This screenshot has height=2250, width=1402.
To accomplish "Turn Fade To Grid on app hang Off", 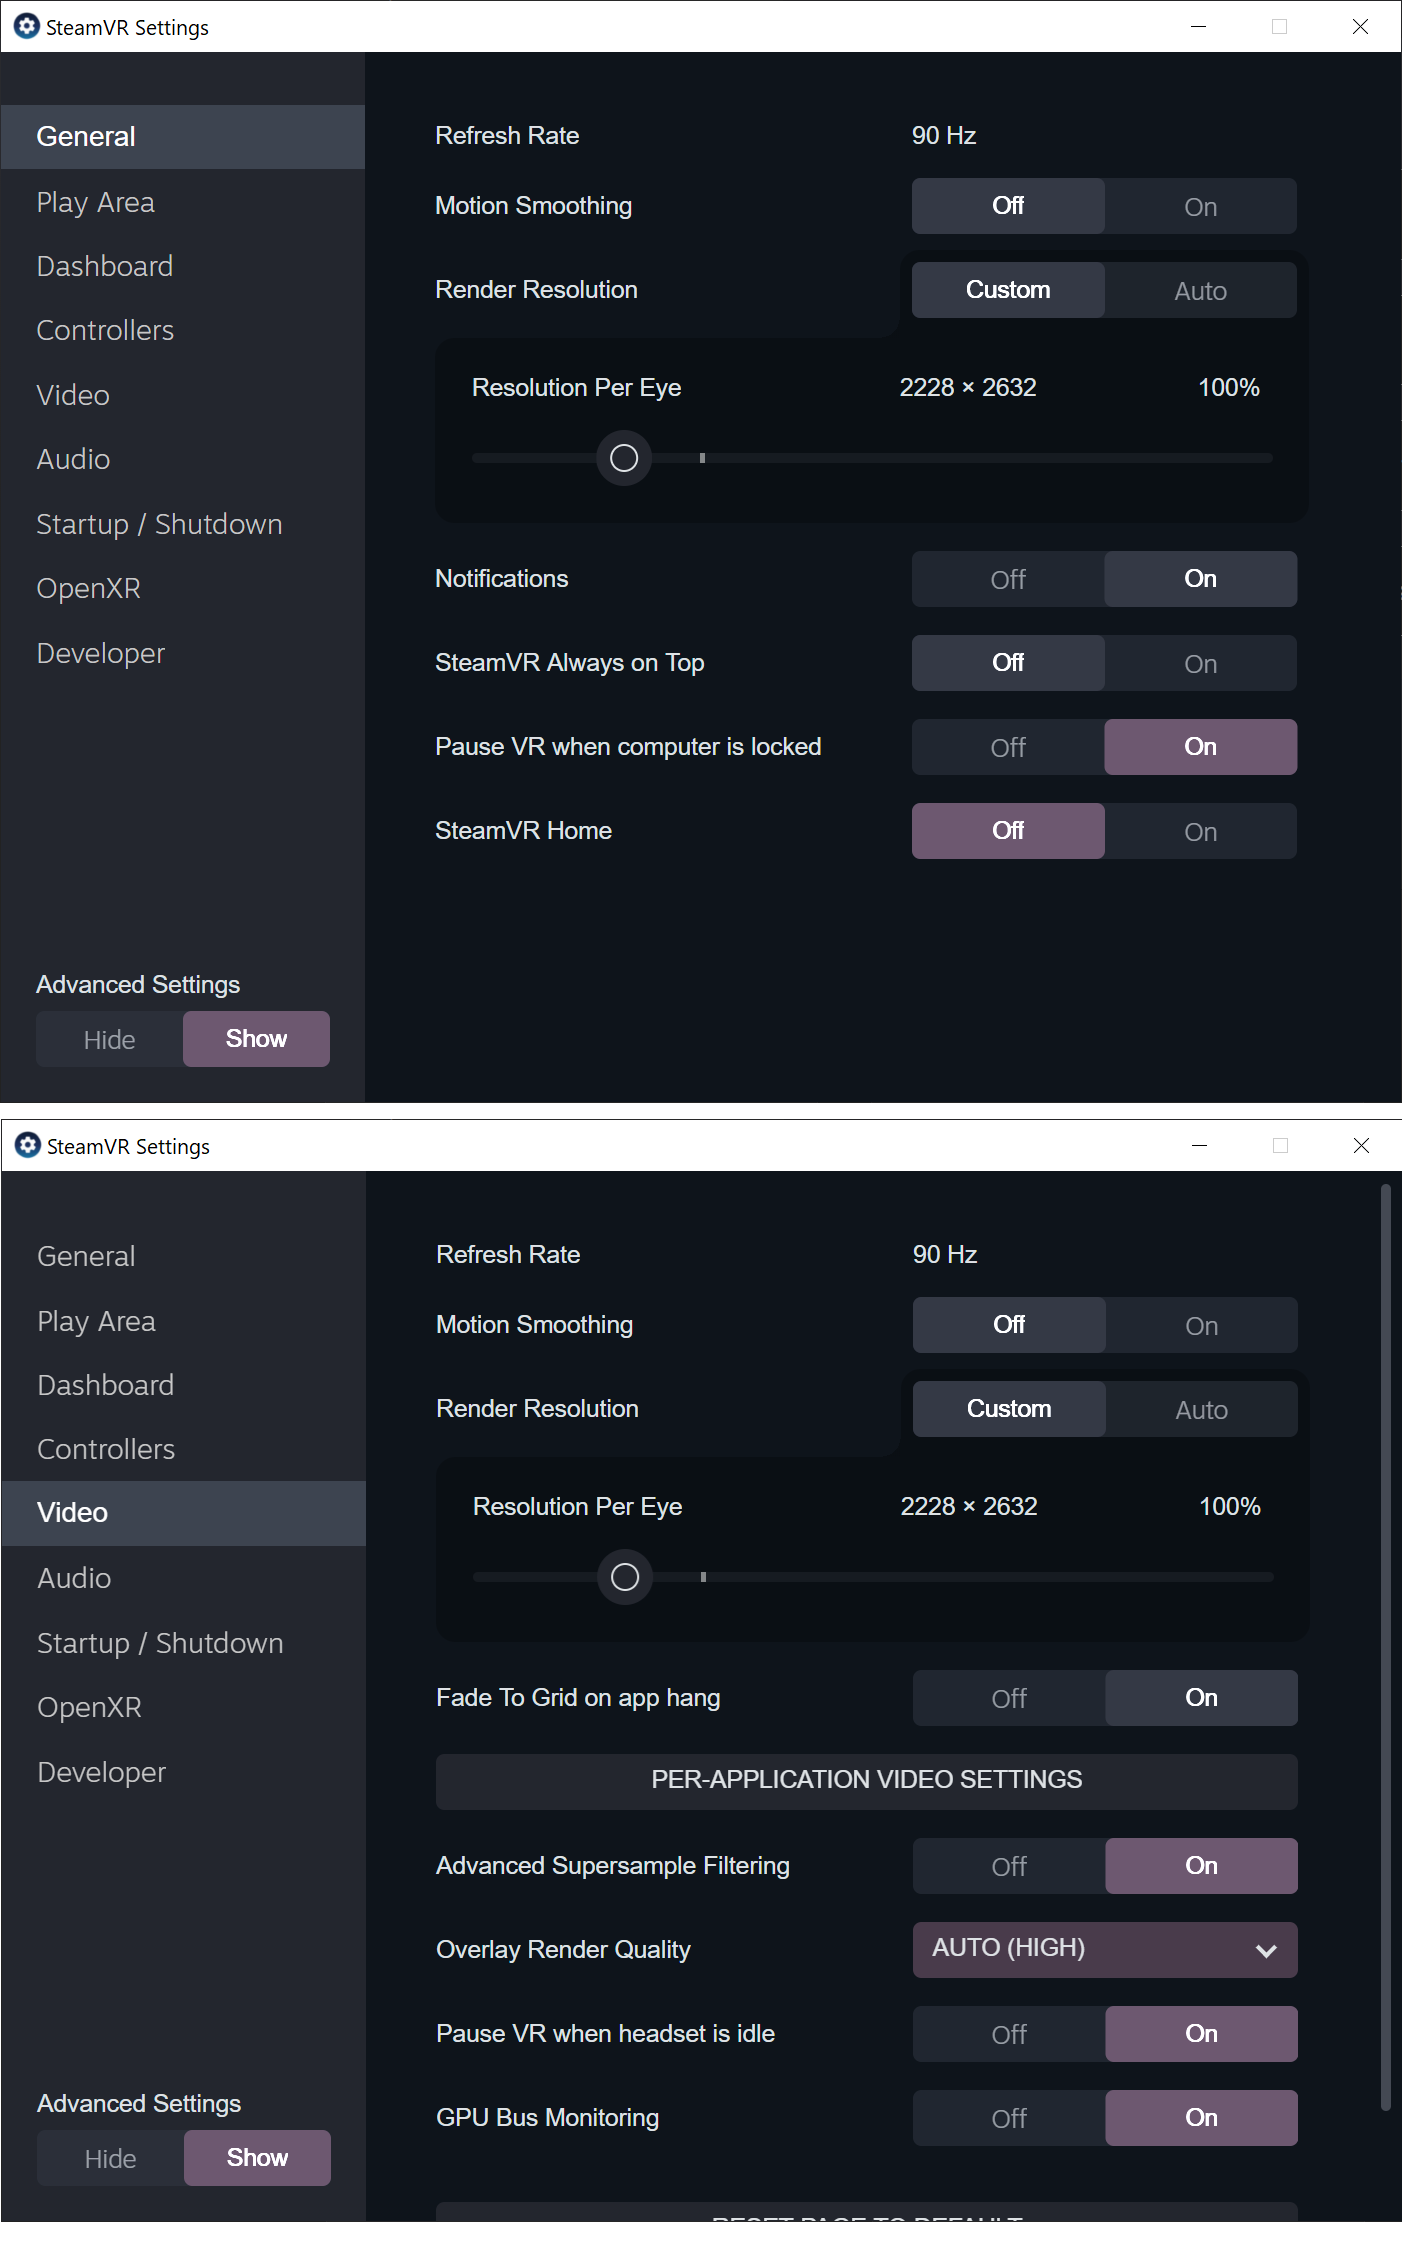I will tap(1009, 1698).
